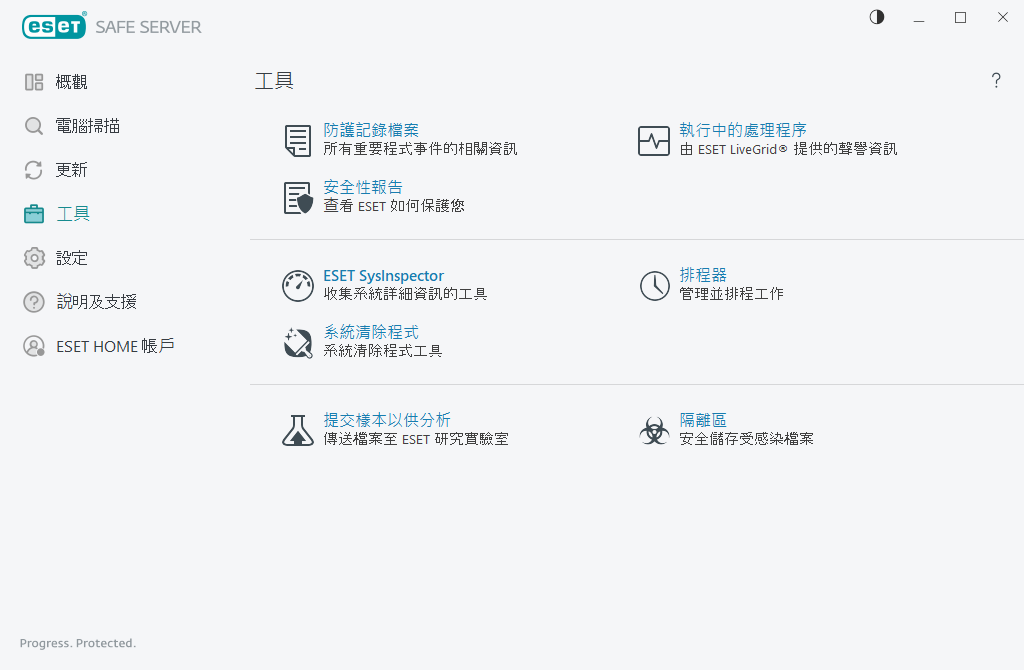Go to 概觀 in the sidebar
This screenshot has height=670, width=1024.
pyautogui.click(x=71, y=82)
